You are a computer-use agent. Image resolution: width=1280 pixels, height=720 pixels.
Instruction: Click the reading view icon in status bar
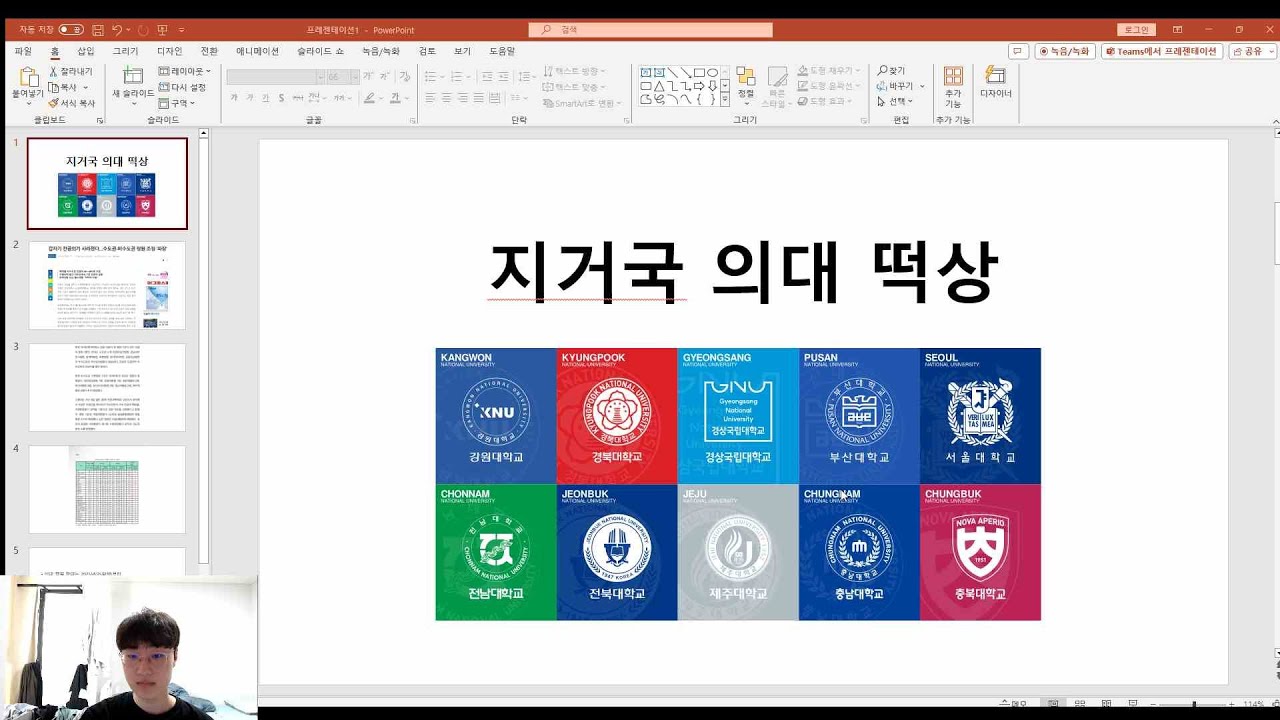pos(1106,705)
